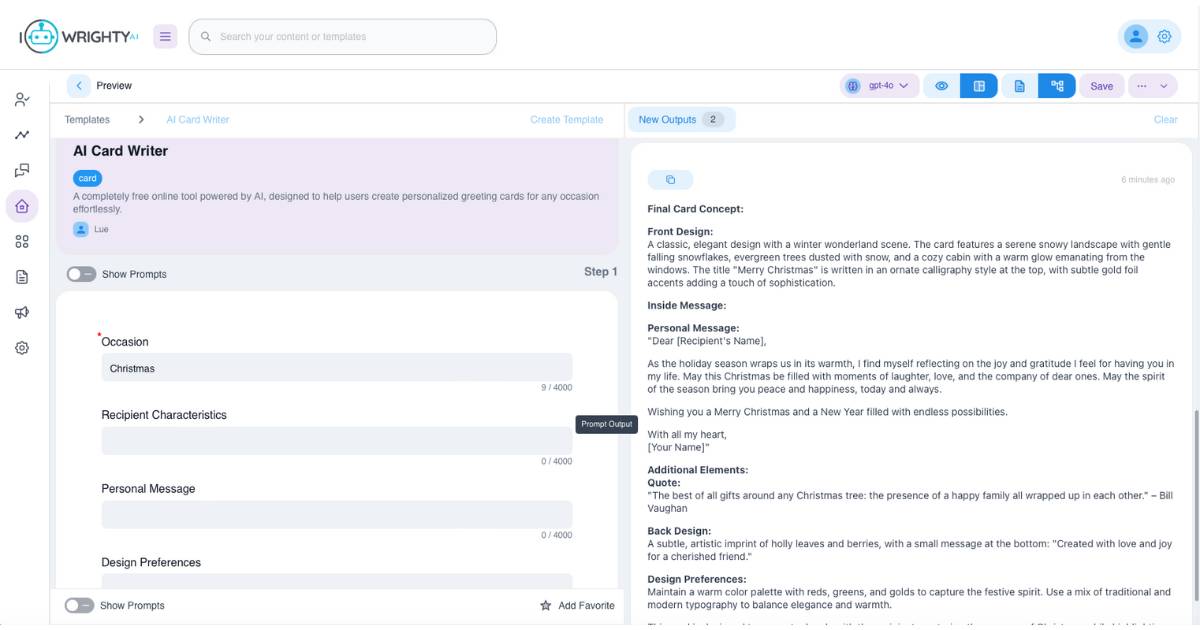Click the Recipient Characteristics input field
This screenshot has width=1200, height=630.
point(336,441)
